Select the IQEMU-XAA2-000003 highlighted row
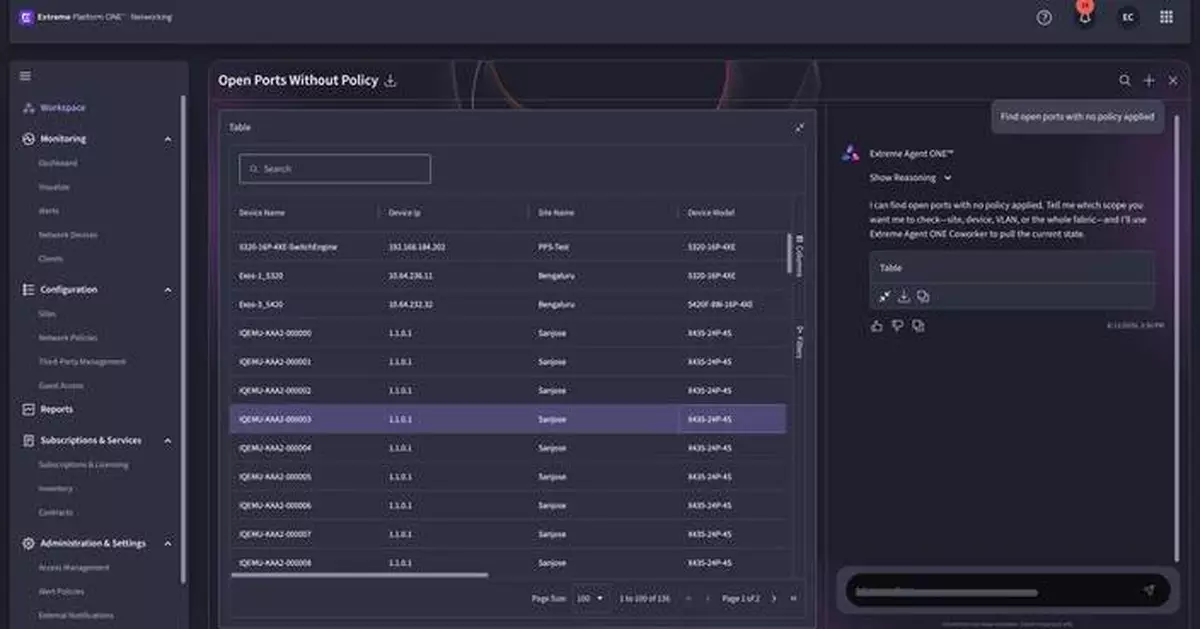Viewport: 1200px width, 629px height. tap(508, 419)
